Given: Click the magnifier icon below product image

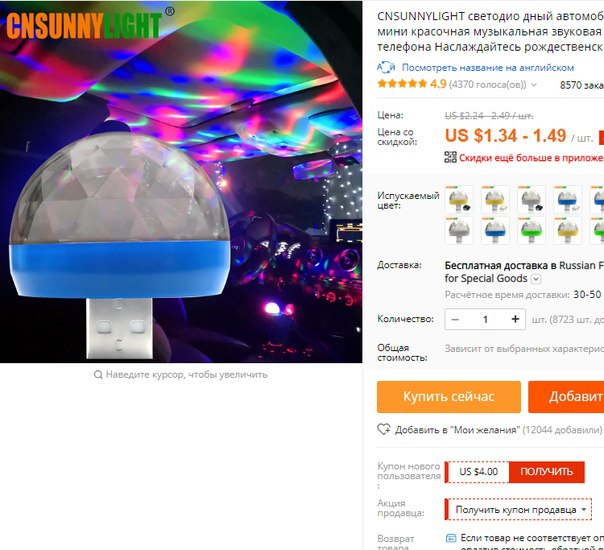Looking at the screenshot, I should click(98, 374).
